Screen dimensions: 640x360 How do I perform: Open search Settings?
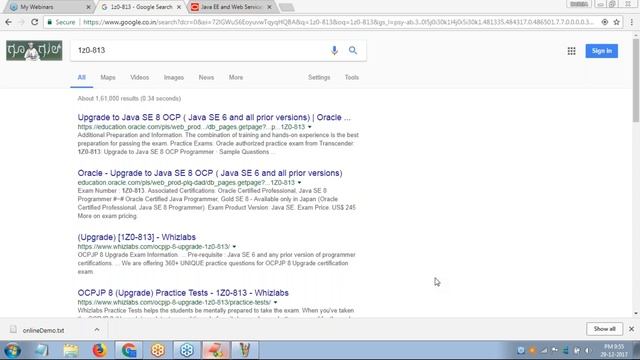319,78
